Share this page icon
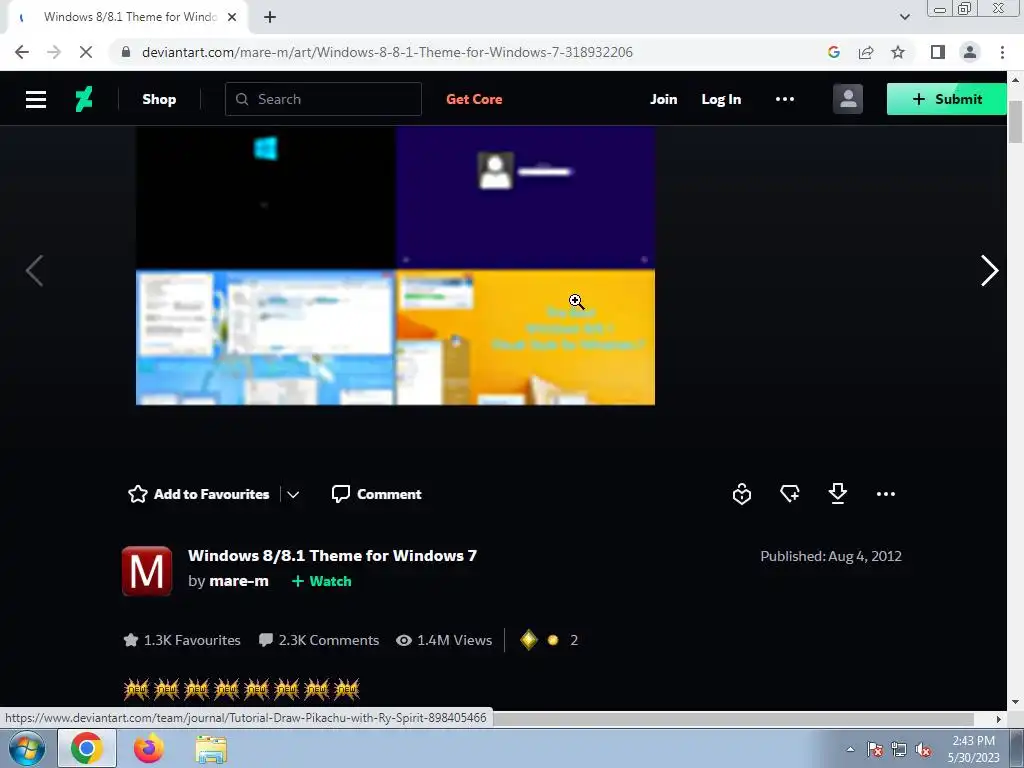This screenshot has height=768, width=1024. pyautogui.click(x=866, y=52)
